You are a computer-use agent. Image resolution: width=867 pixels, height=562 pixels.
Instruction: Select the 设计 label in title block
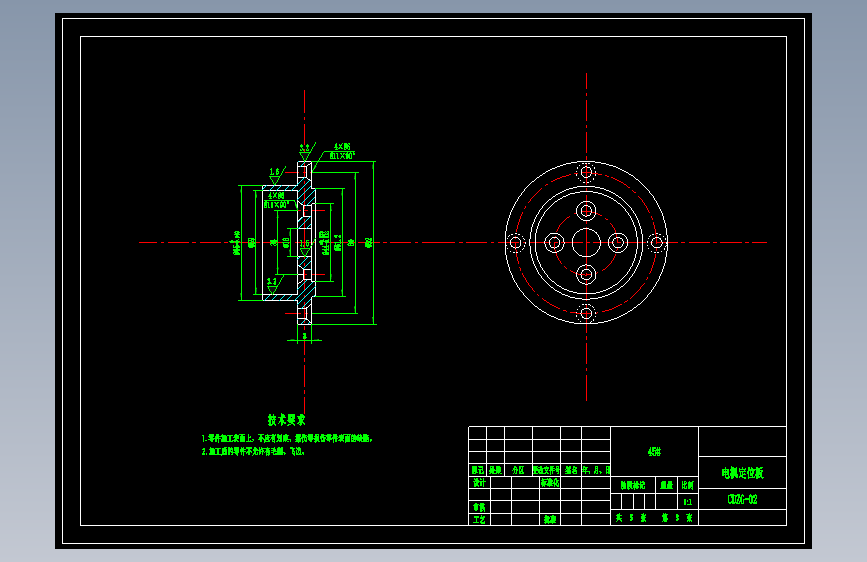click(479, 482)
